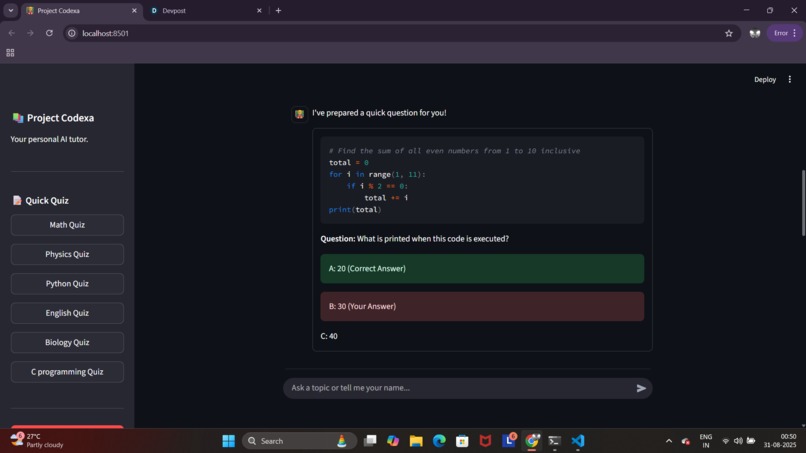Reload the localhost page
The width and height of the screenshot is (806, 453).
pos(49,33)
